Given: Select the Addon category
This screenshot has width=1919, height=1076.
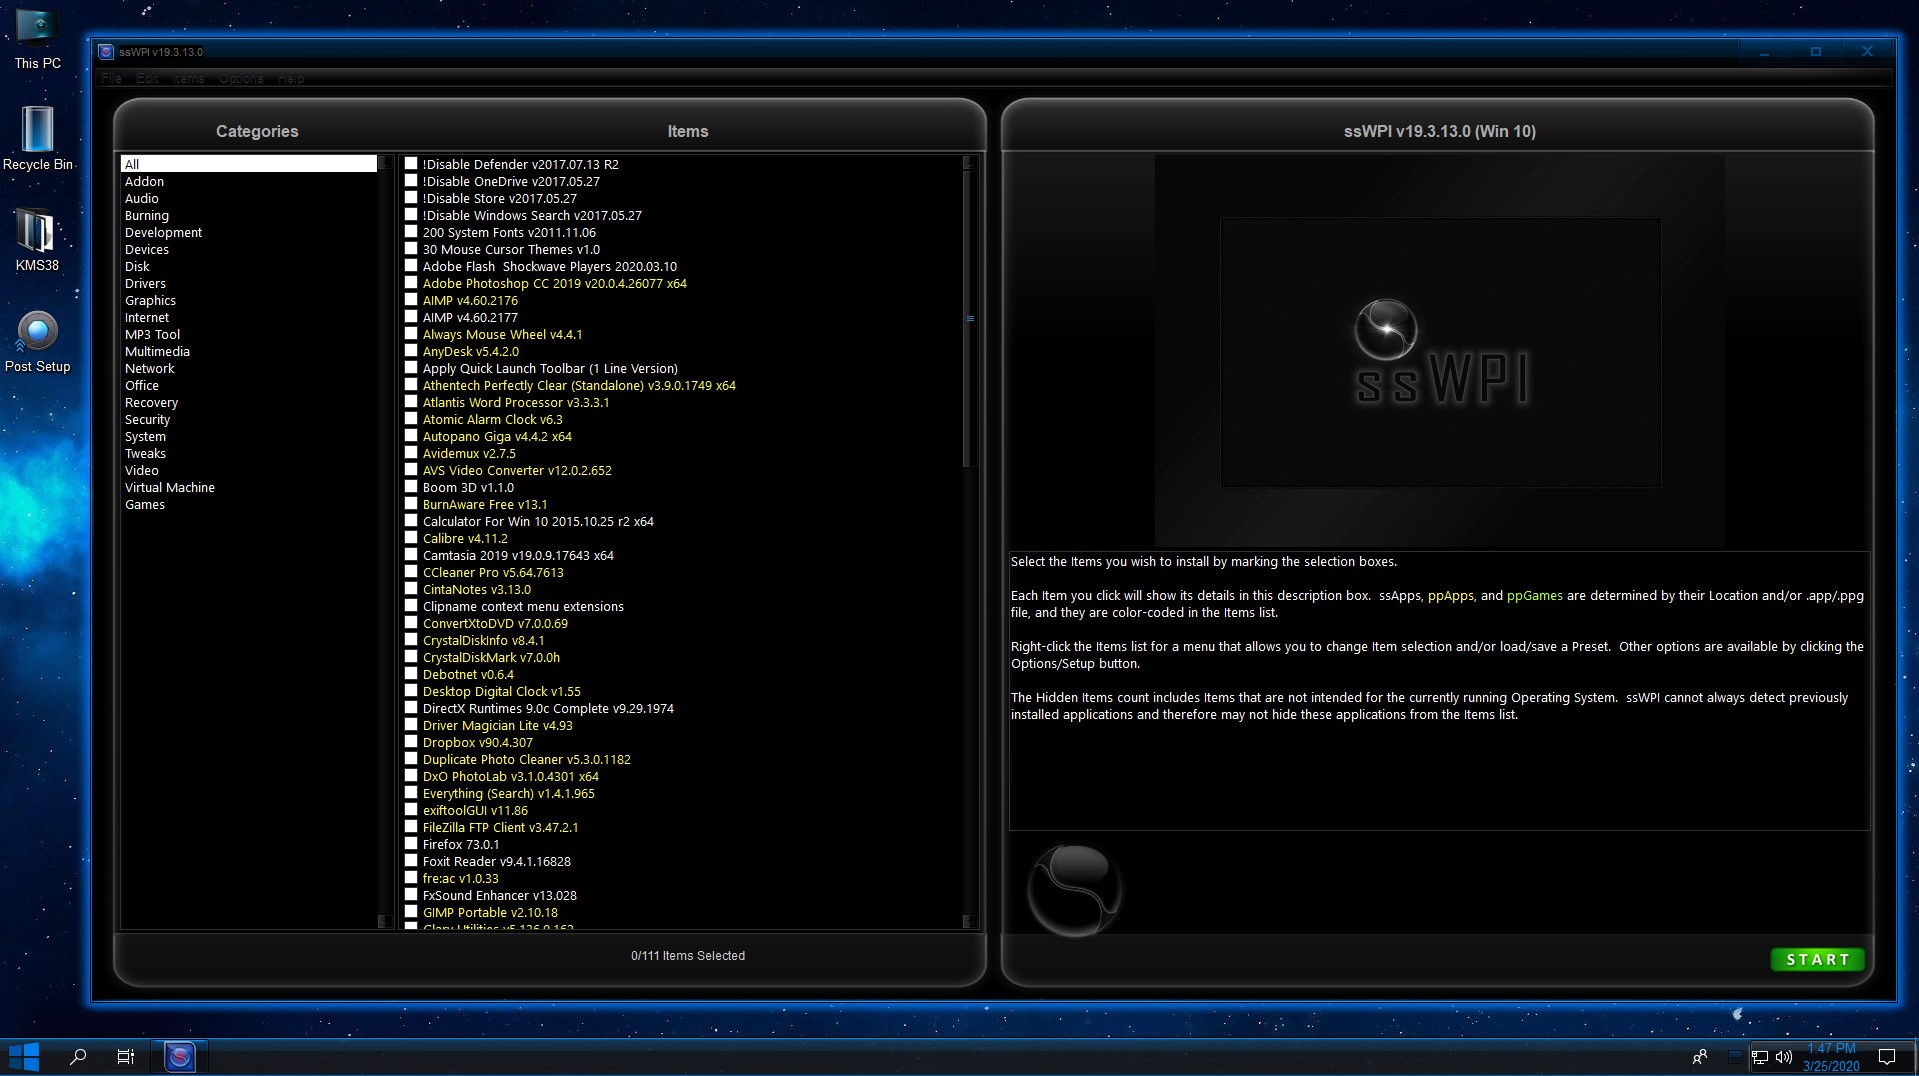Looking at the screenshot, I should (144, 181).
